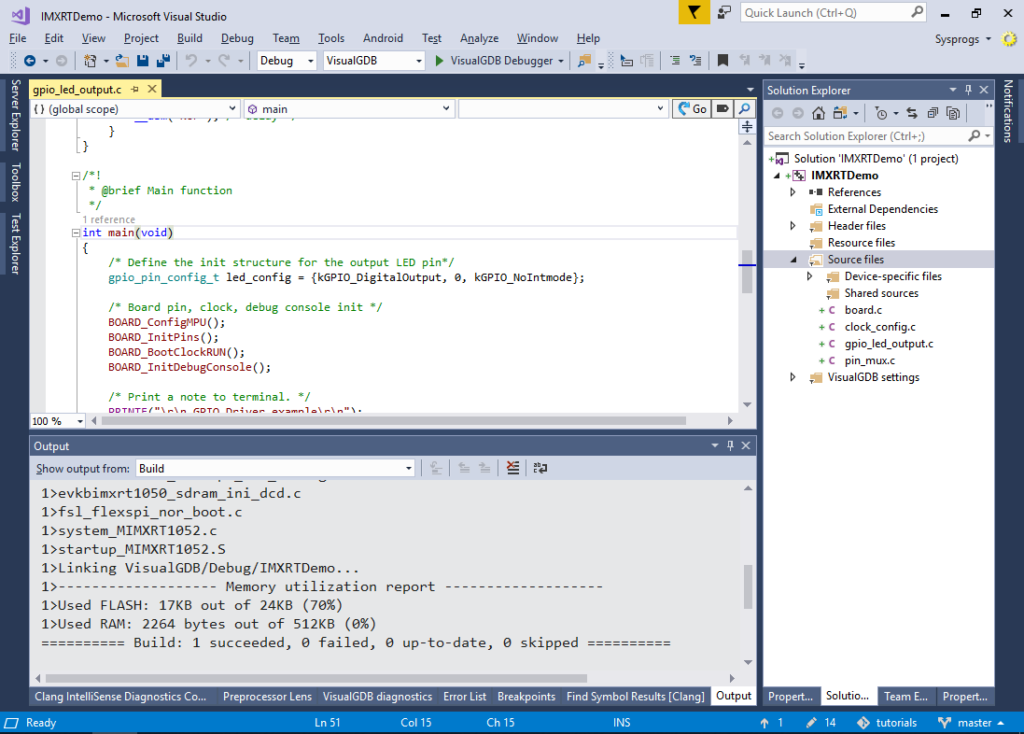
Task: Click the search icon in Solution Explorer
Action: pyautogui.click(x=974, y=136)
